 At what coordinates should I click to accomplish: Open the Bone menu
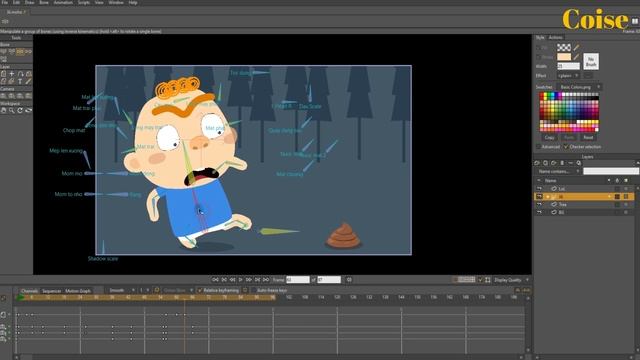[x=44, y=2]
